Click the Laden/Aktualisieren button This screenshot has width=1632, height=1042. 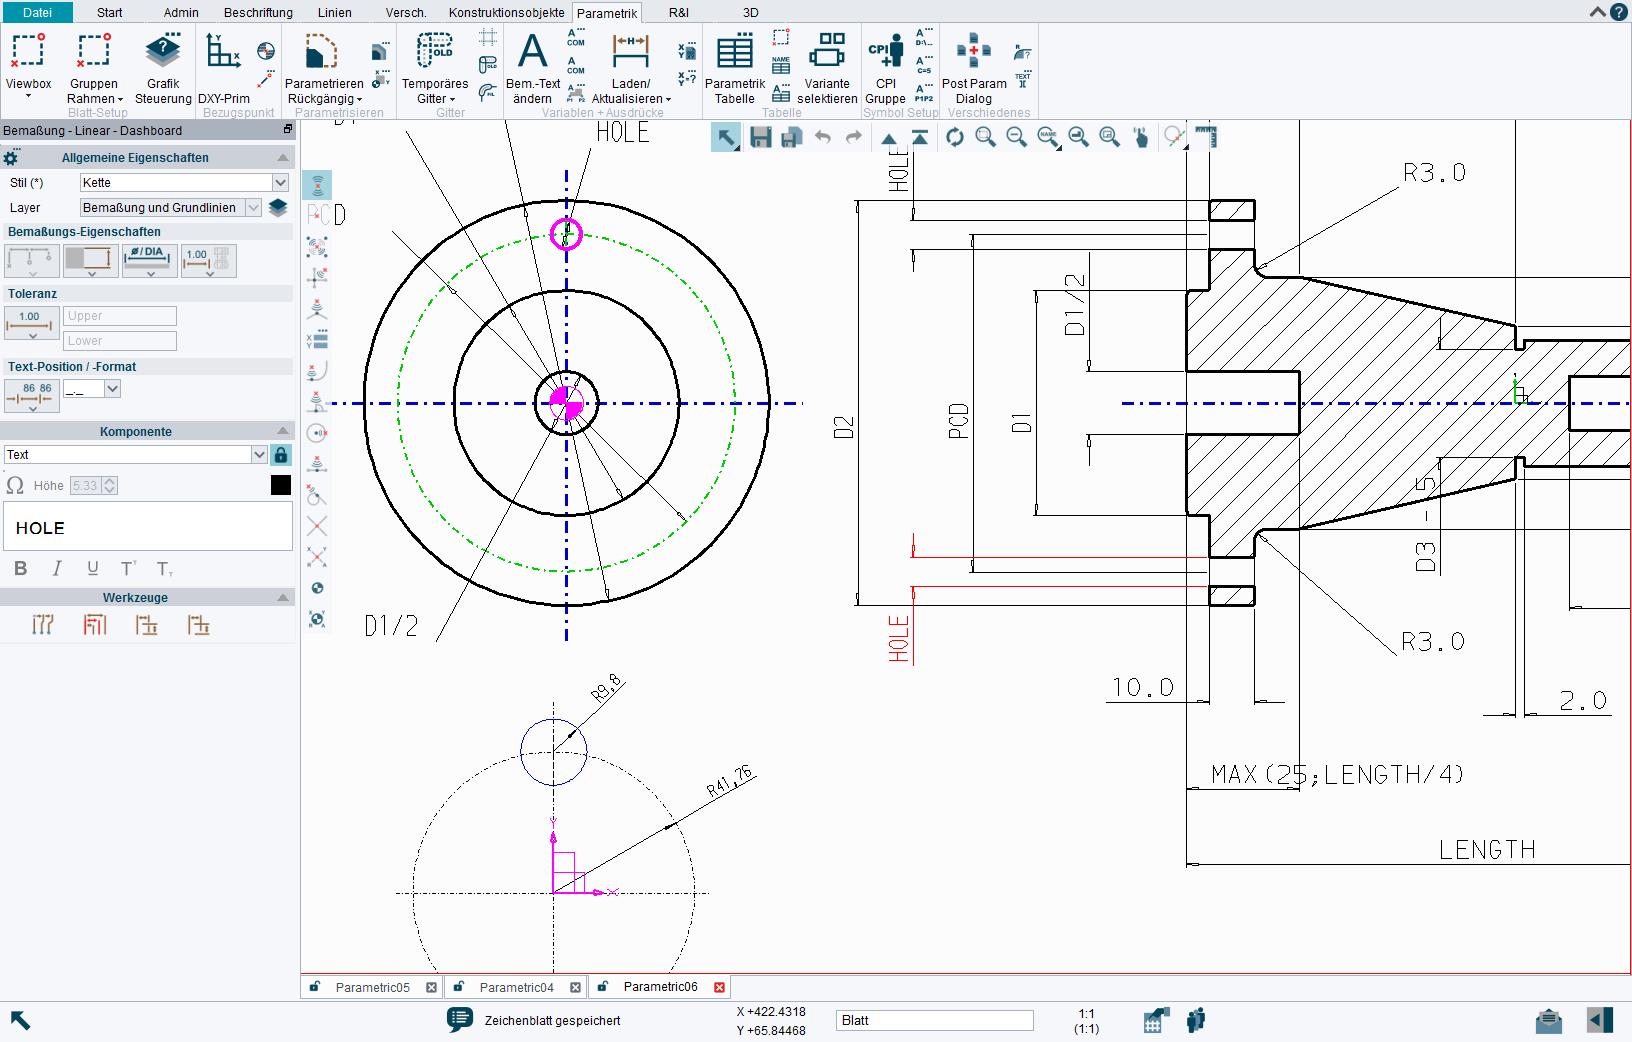point(632,62)
